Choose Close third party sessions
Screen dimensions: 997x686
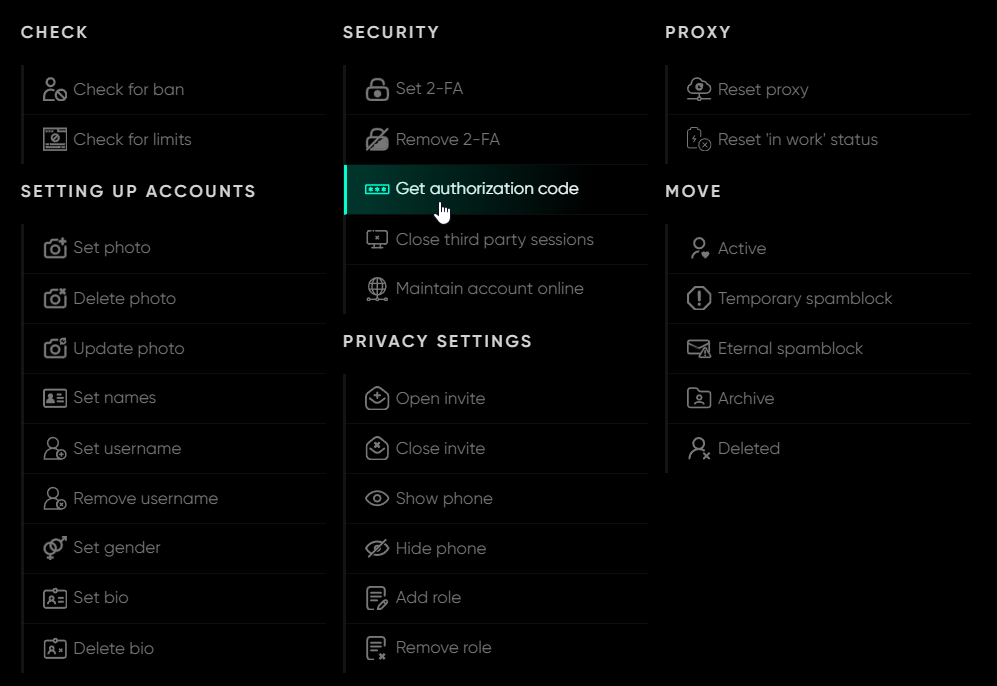494,239
